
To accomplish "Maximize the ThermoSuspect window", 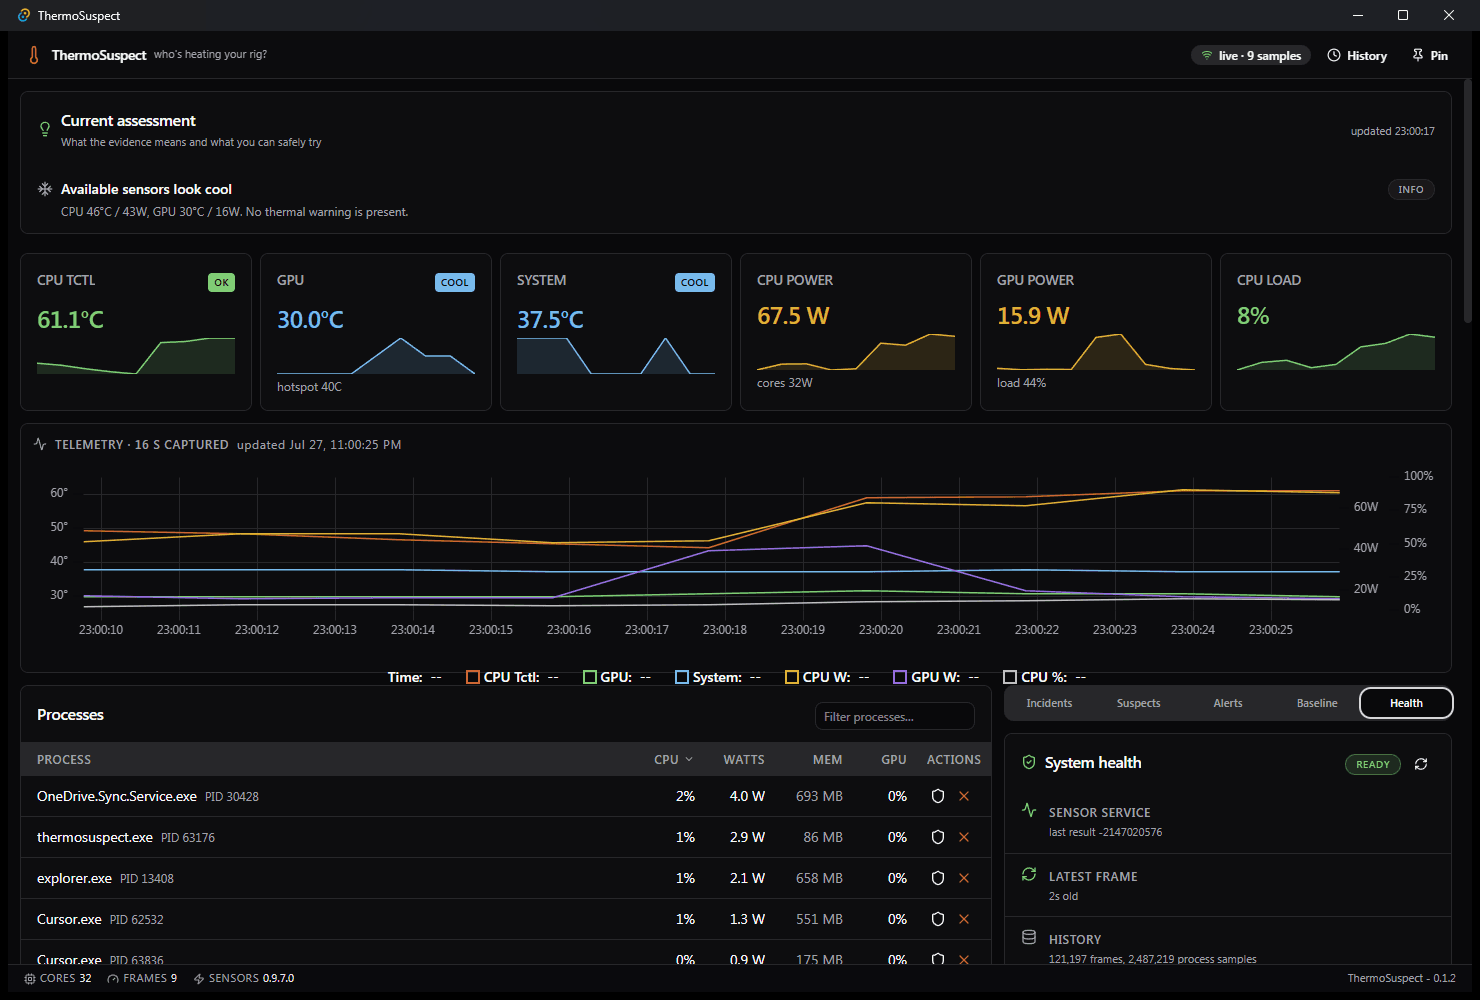I will point(1403,15).
